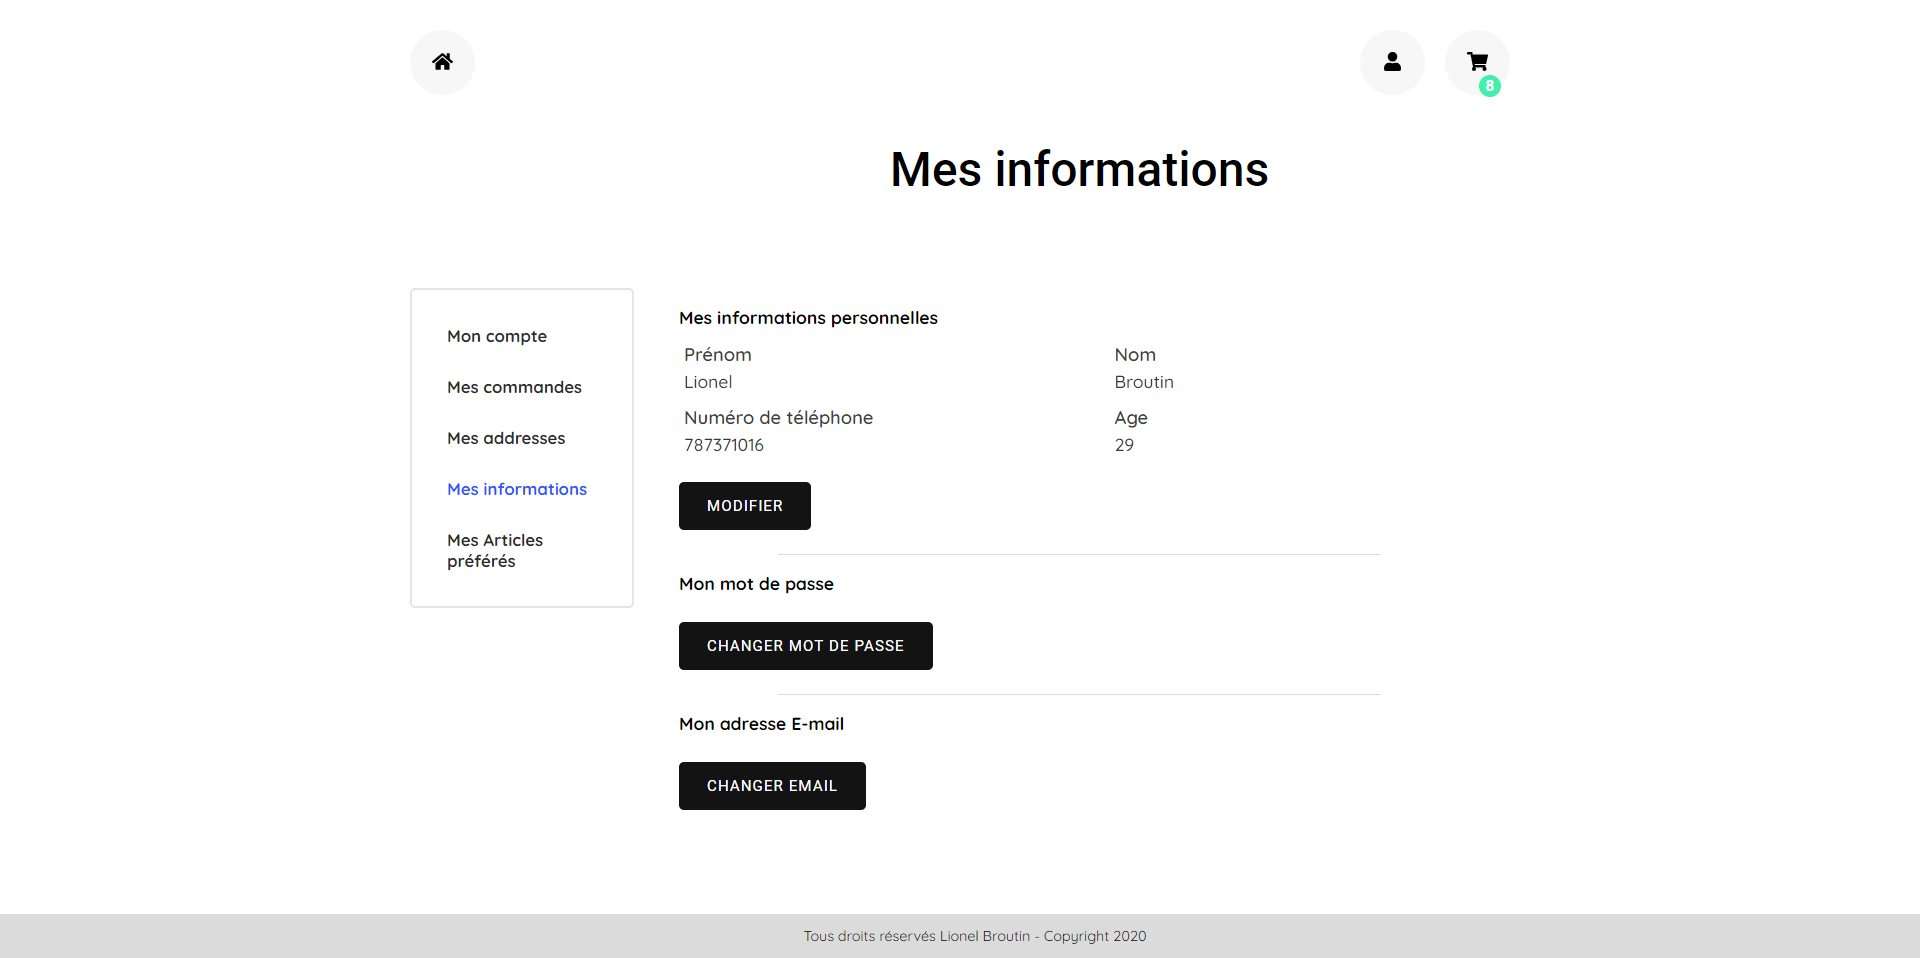Select the highlighted Mes informations link
Image resolution: width=1920 pixels, height=958 pixels.
point(517,489)
